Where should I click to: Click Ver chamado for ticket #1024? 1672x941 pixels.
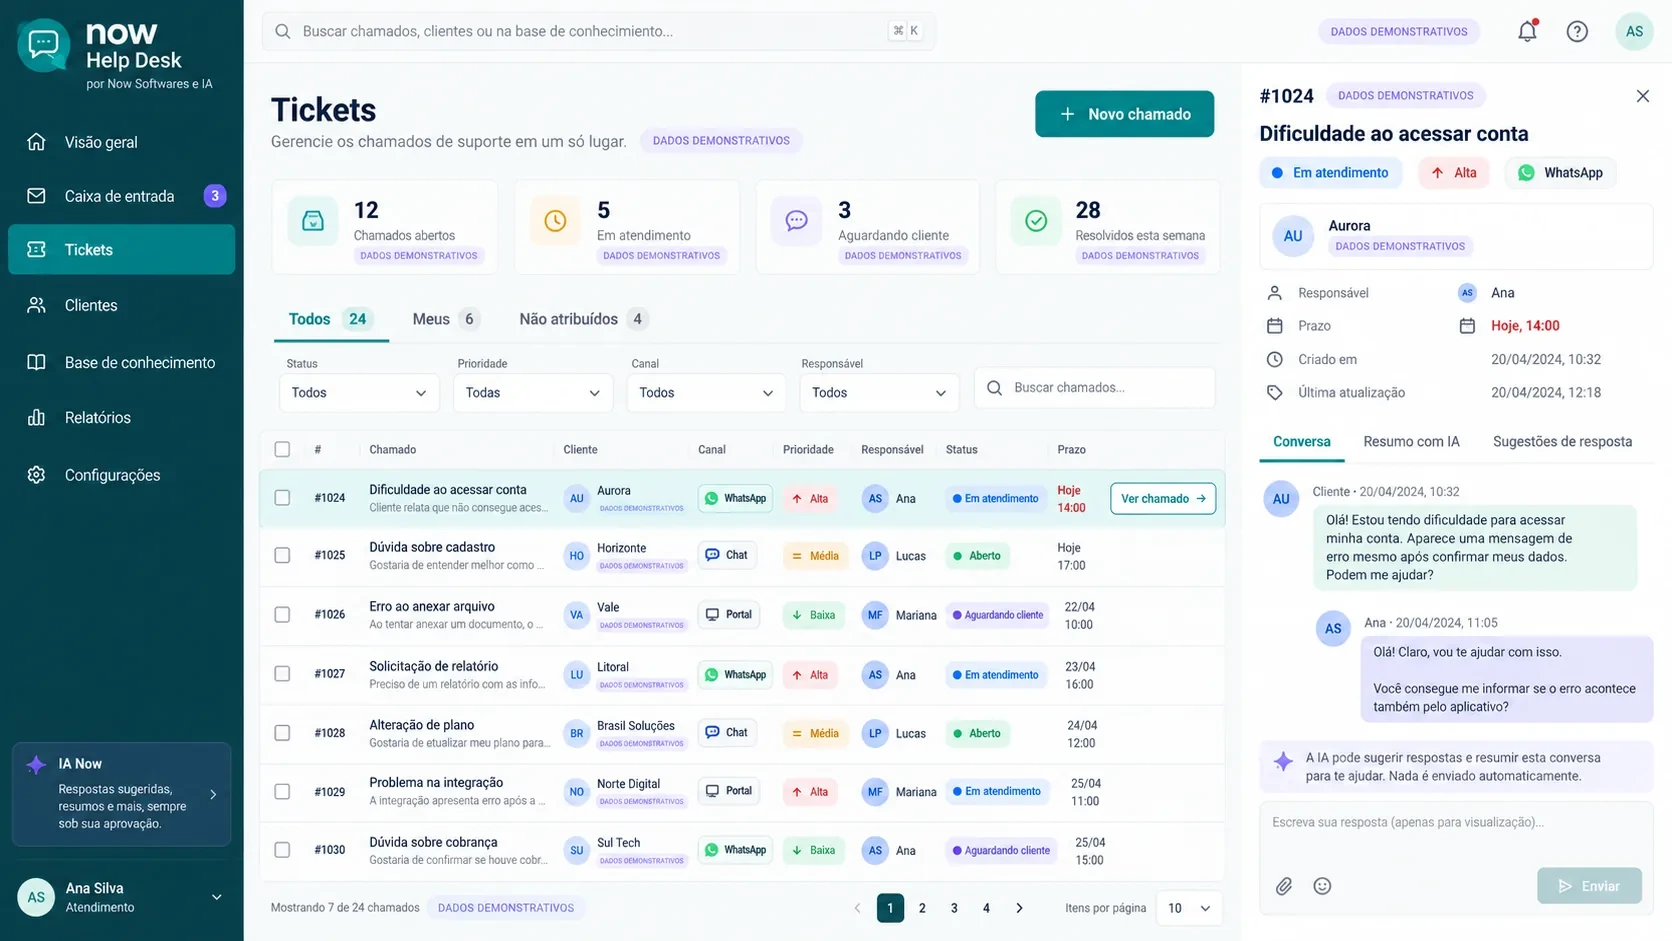(1163, 498)
